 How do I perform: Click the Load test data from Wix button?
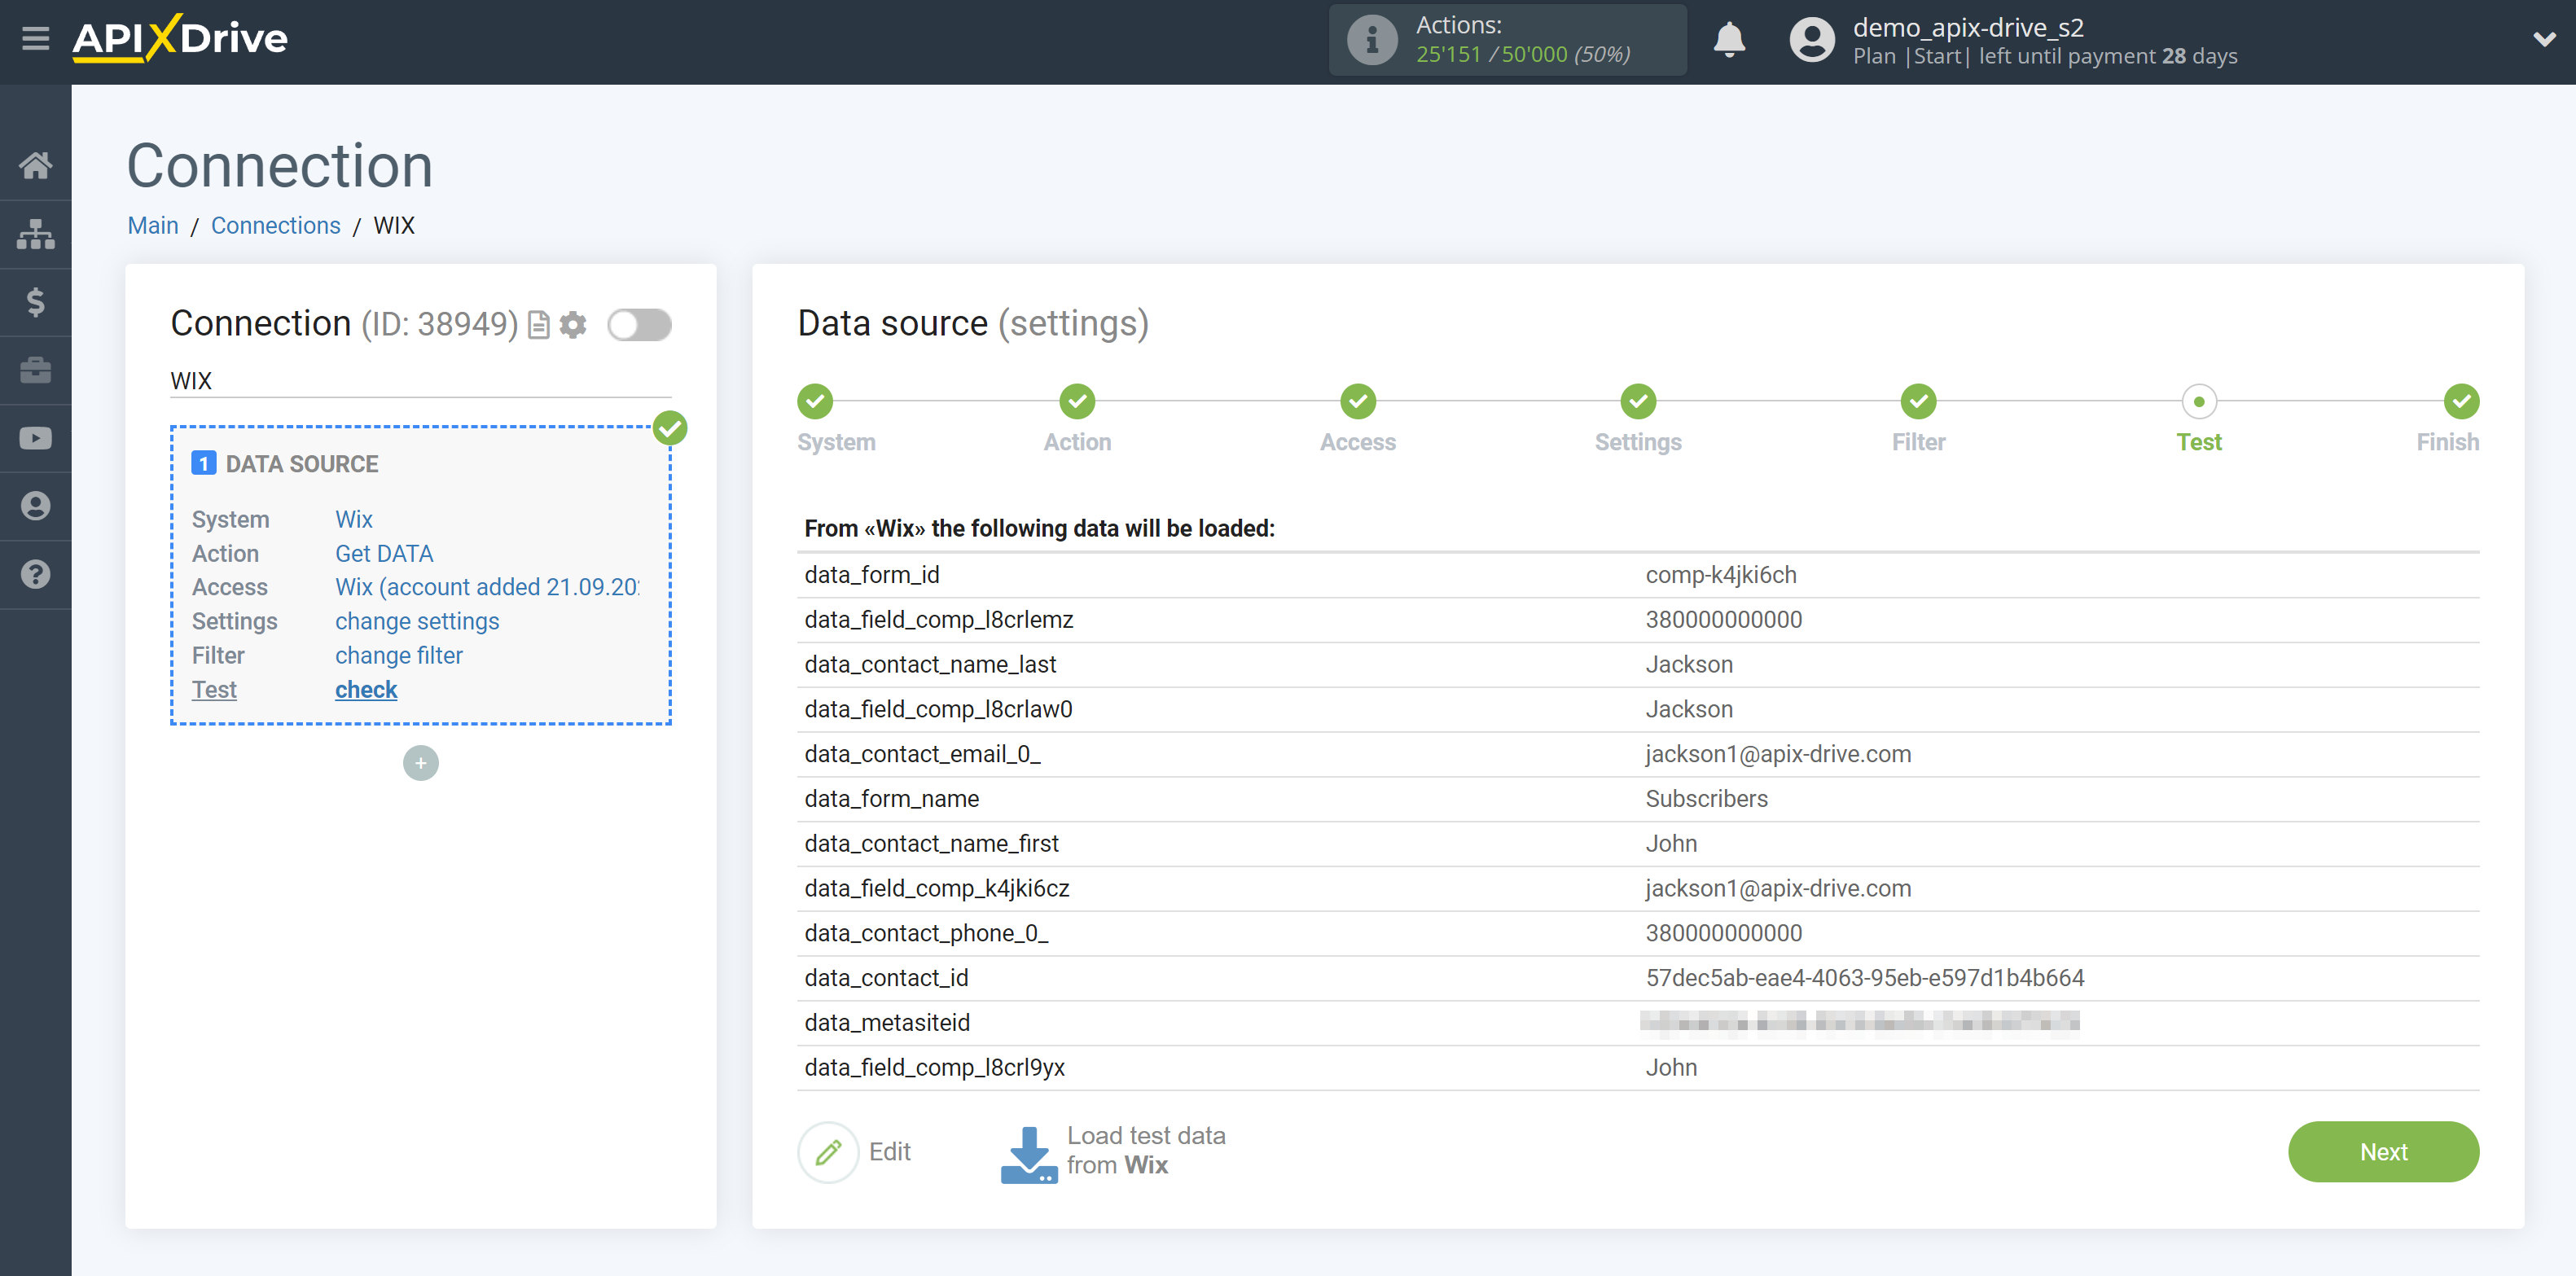pos(1117,1150)
